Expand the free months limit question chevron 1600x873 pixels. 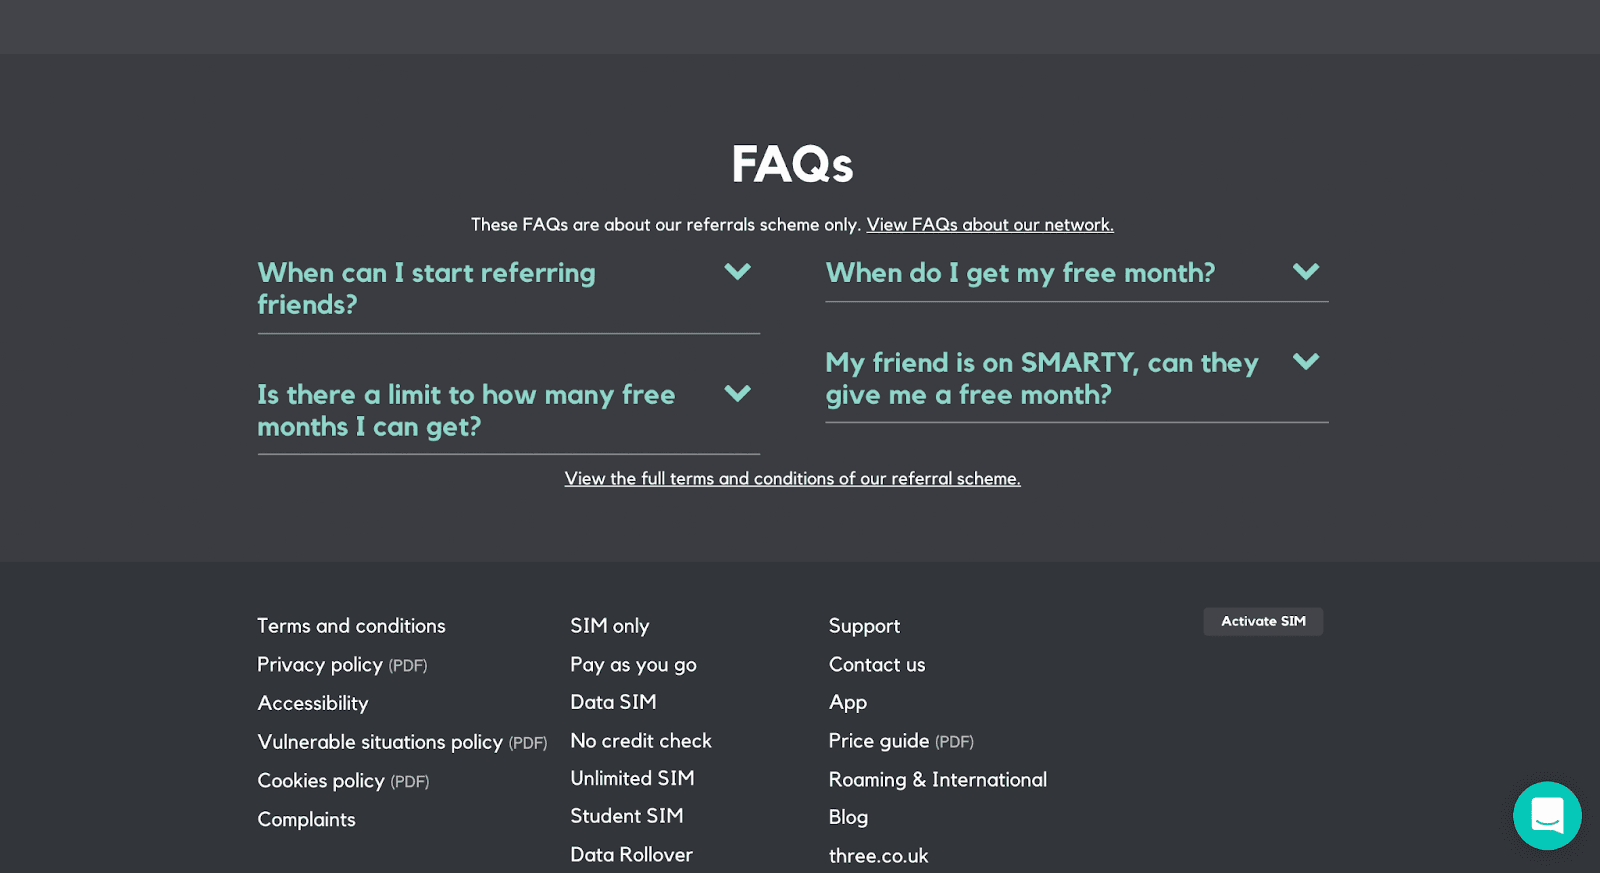tap(737, 394)
